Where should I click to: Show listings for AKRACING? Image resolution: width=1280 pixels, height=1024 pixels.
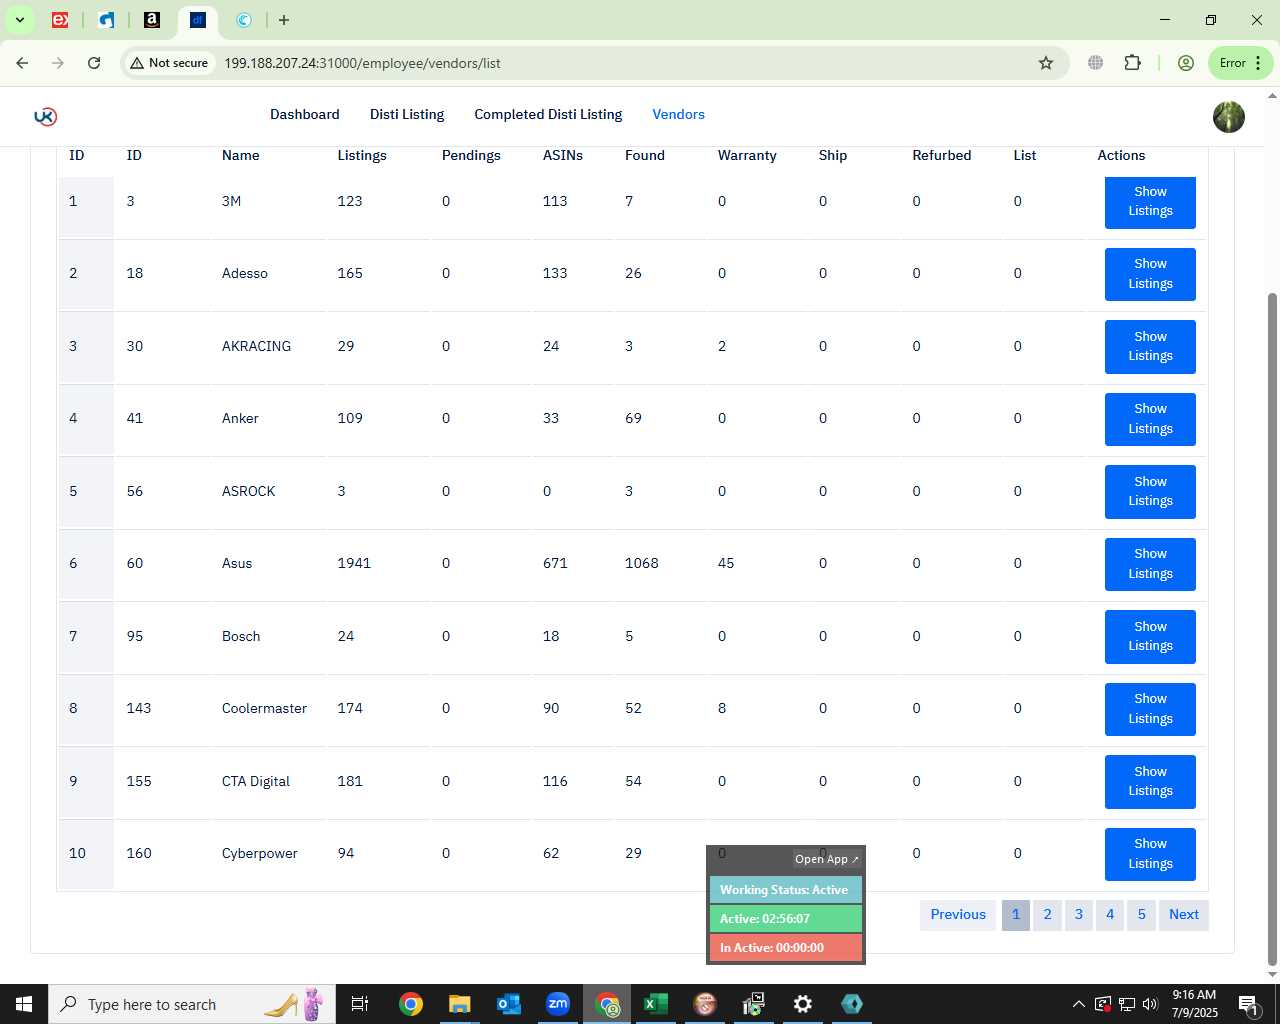pyautogui.click(x=1150, y=347)
